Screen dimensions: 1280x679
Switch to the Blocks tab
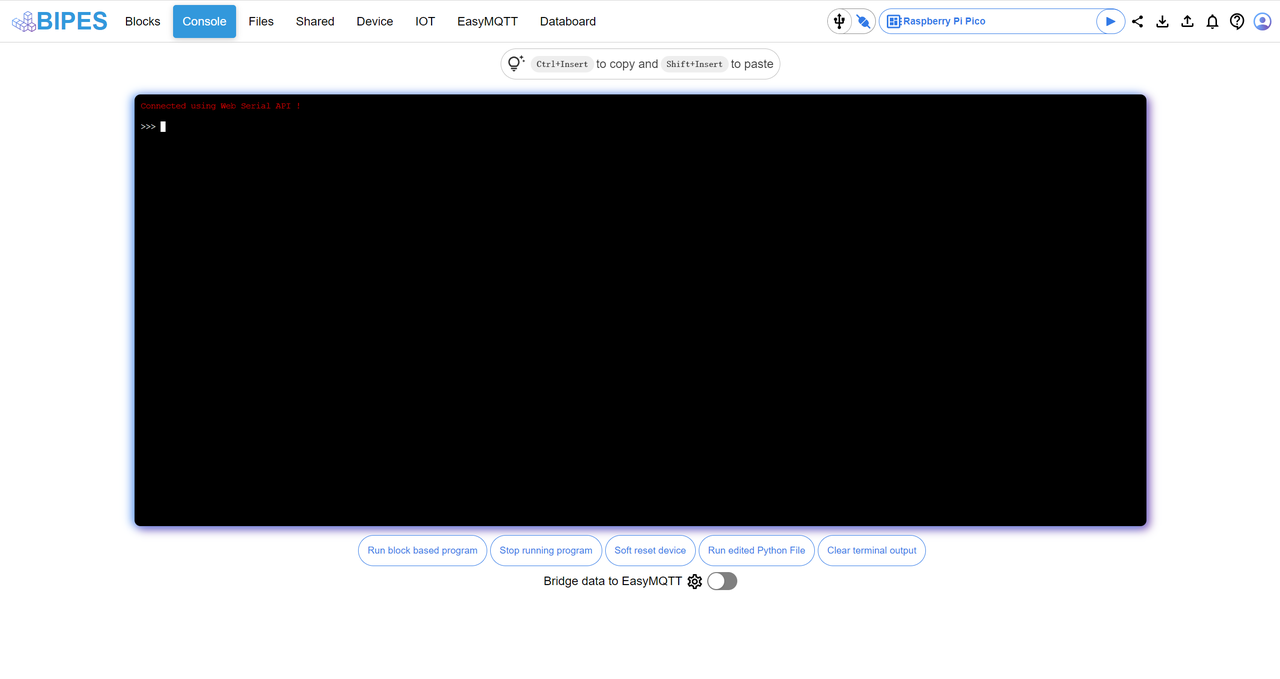143,21
